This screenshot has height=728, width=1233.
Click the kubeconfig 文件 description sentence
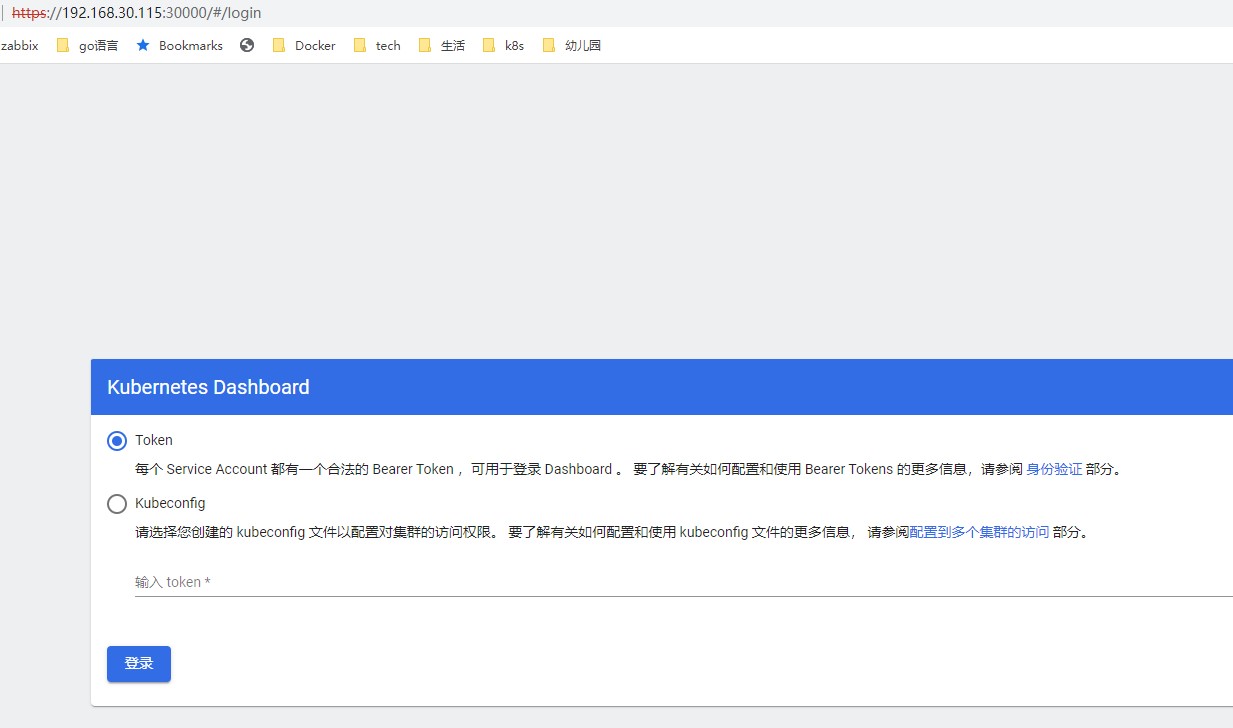coord(613,532)
